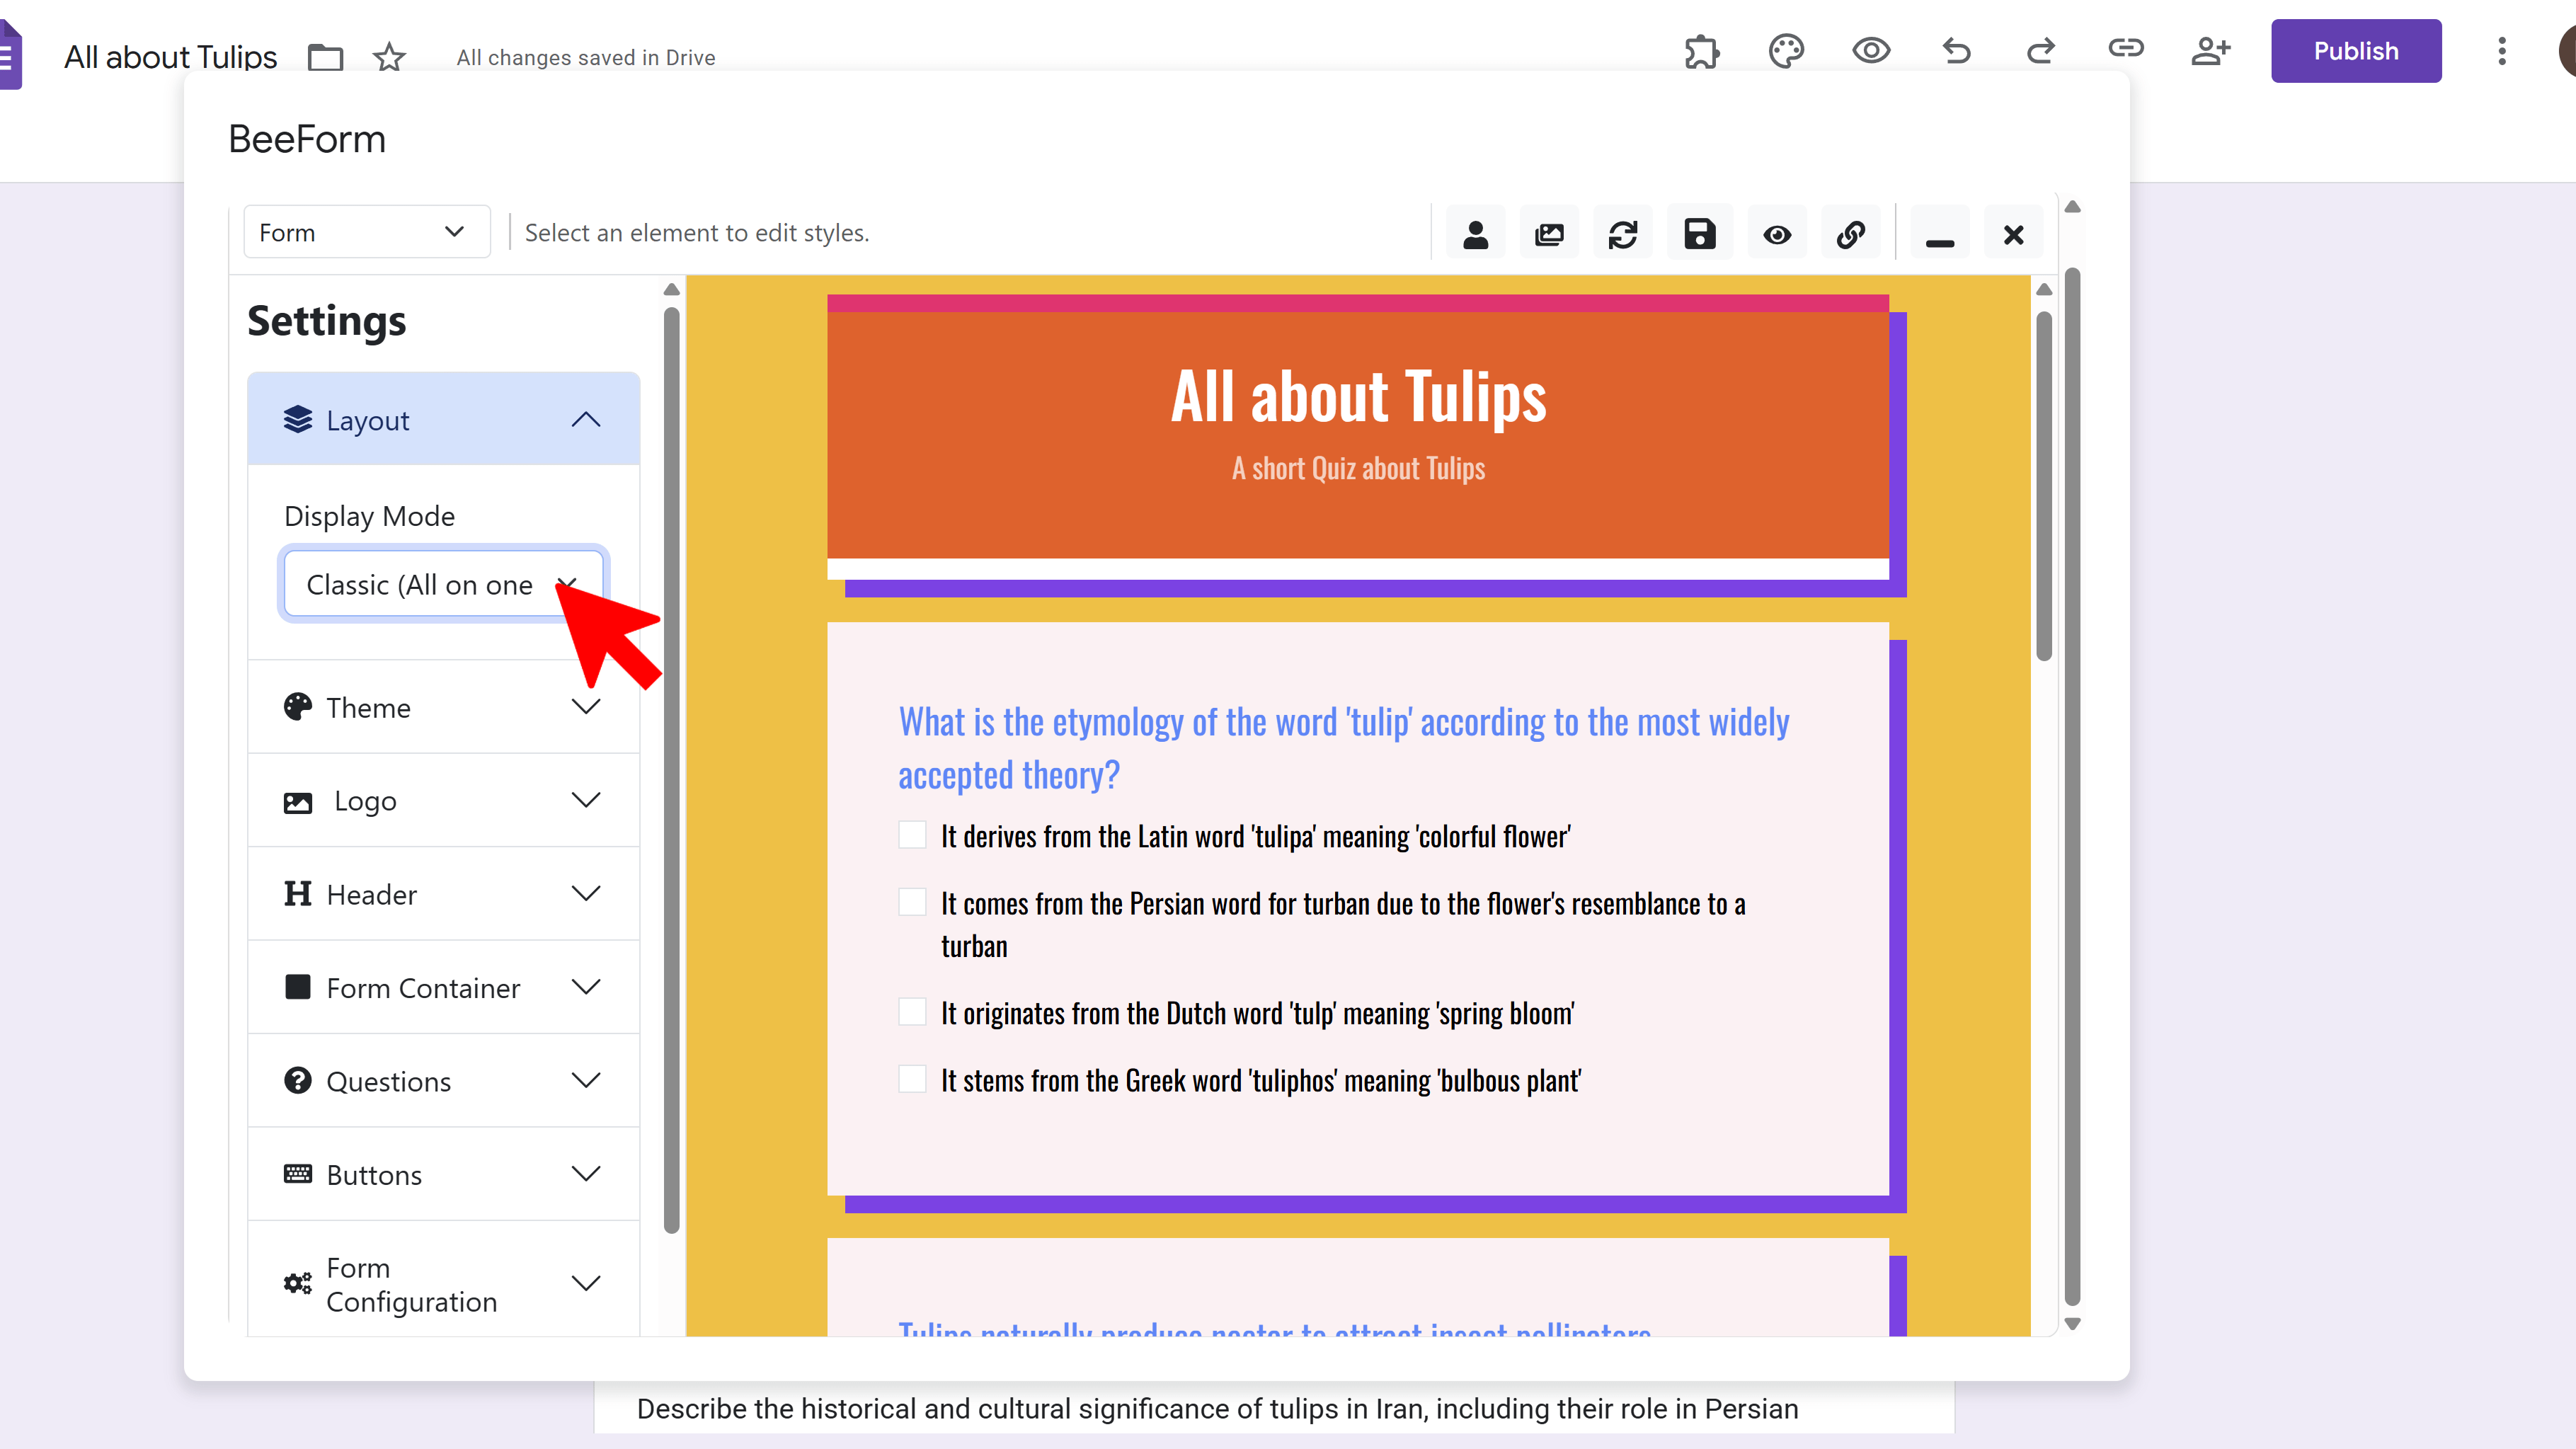Screen dimensions: 2576x1449
Task: Click the add collaborator icon
Action: tap(2210, 51)
